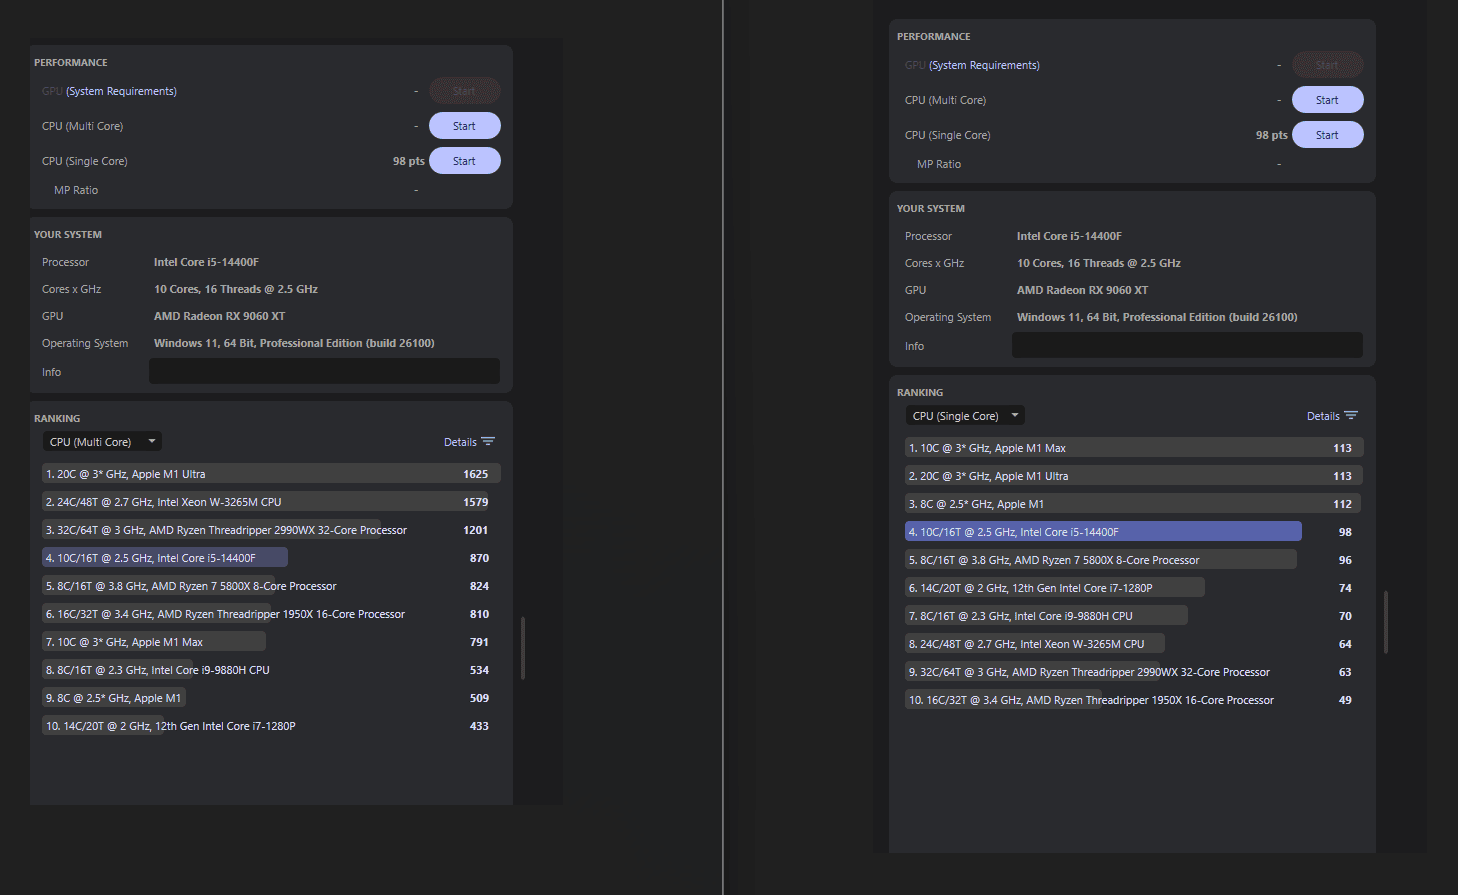Image resolution: width=1458 pixels, height=895 pixels.
Task: Open System Requirements link in left panel
Action: (x=121, y=91)
